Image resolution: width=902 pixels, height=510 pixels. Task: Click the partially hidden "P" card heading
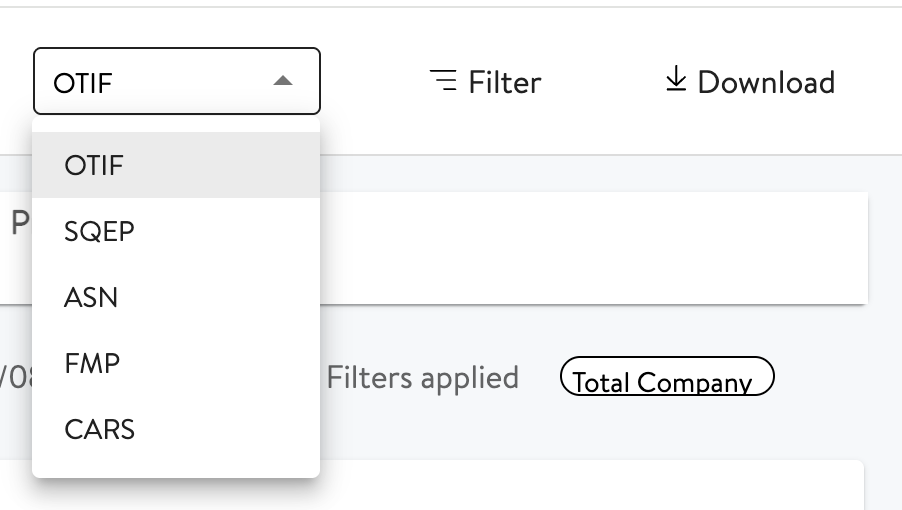click(x=19, y=223)
